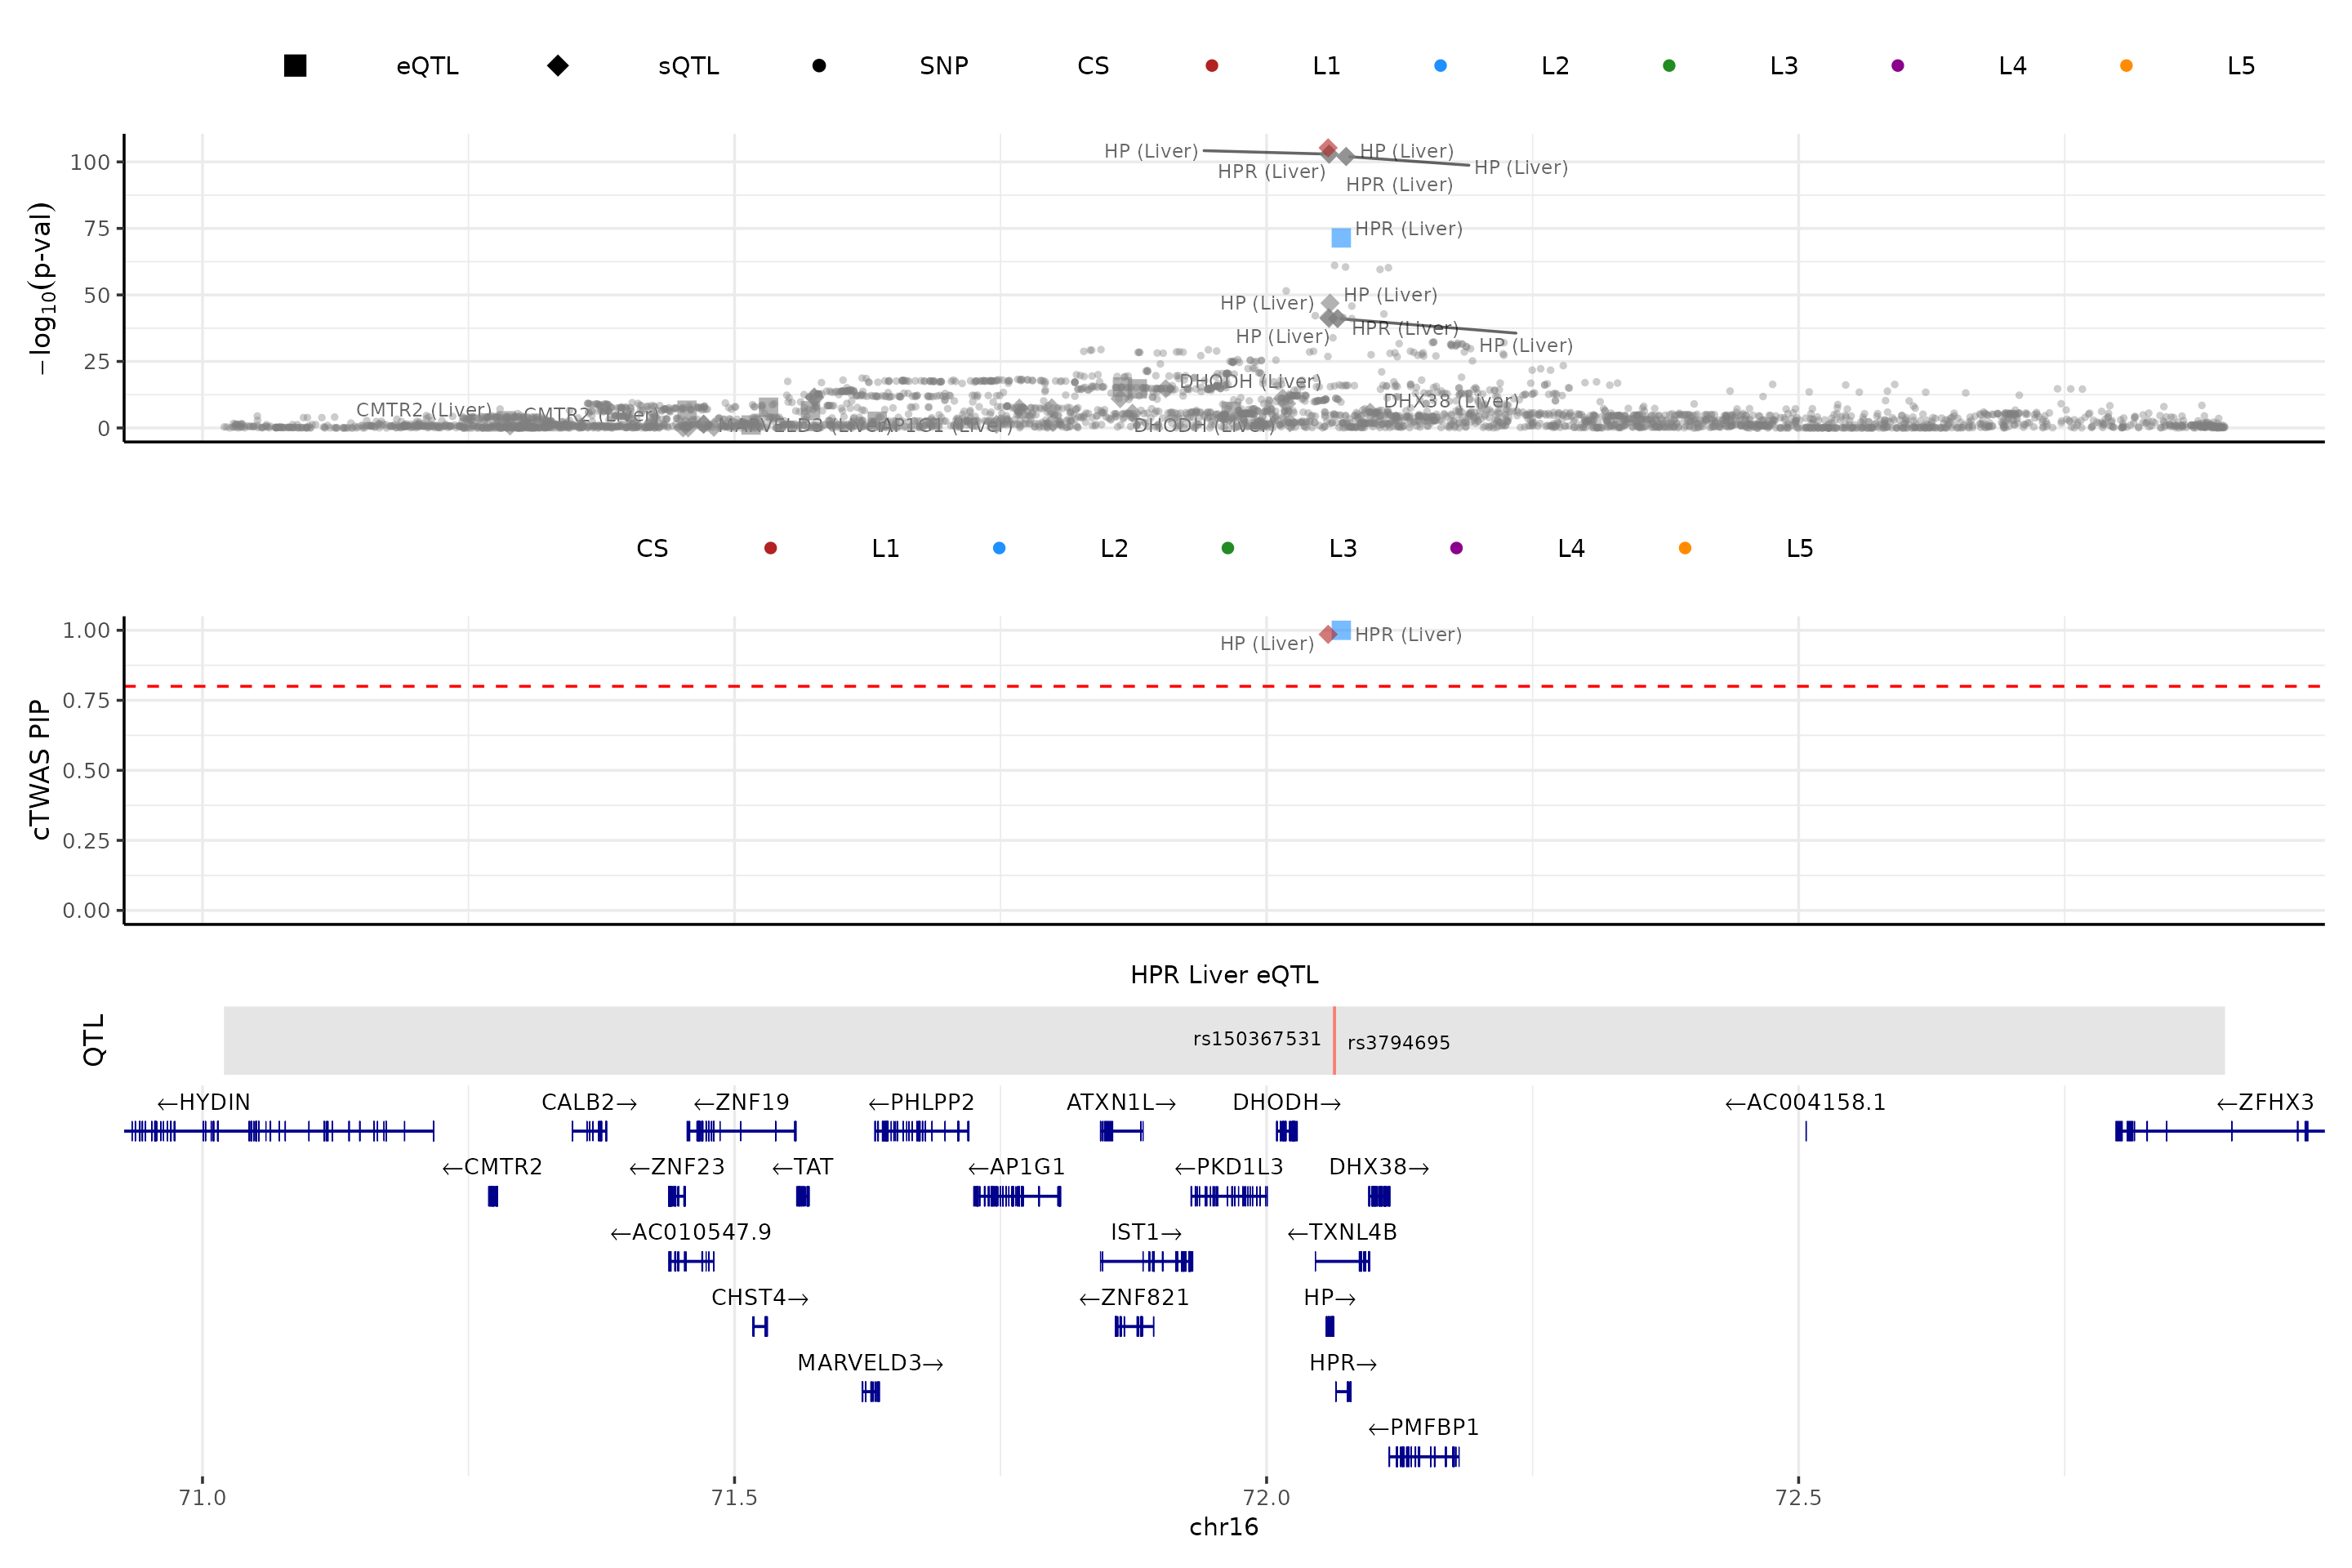Click the red dashed PIP threshold line
This screenshot has height=1568, width=2352.
point(1224,687)
